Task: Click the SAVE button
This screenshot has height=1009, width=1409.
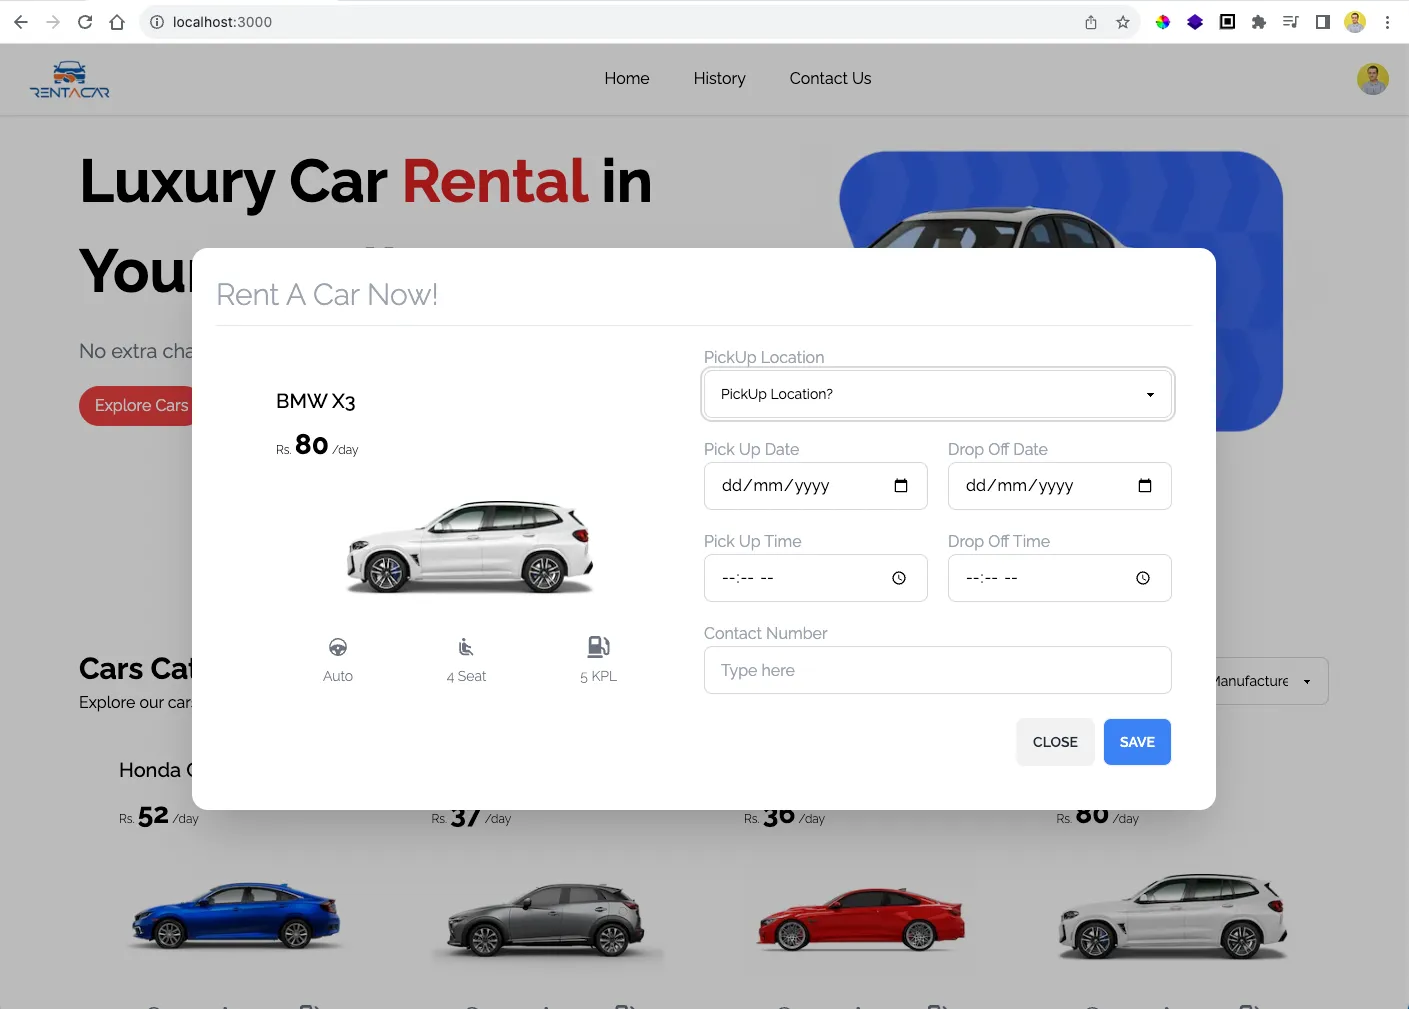Action: click(1137, 742)
